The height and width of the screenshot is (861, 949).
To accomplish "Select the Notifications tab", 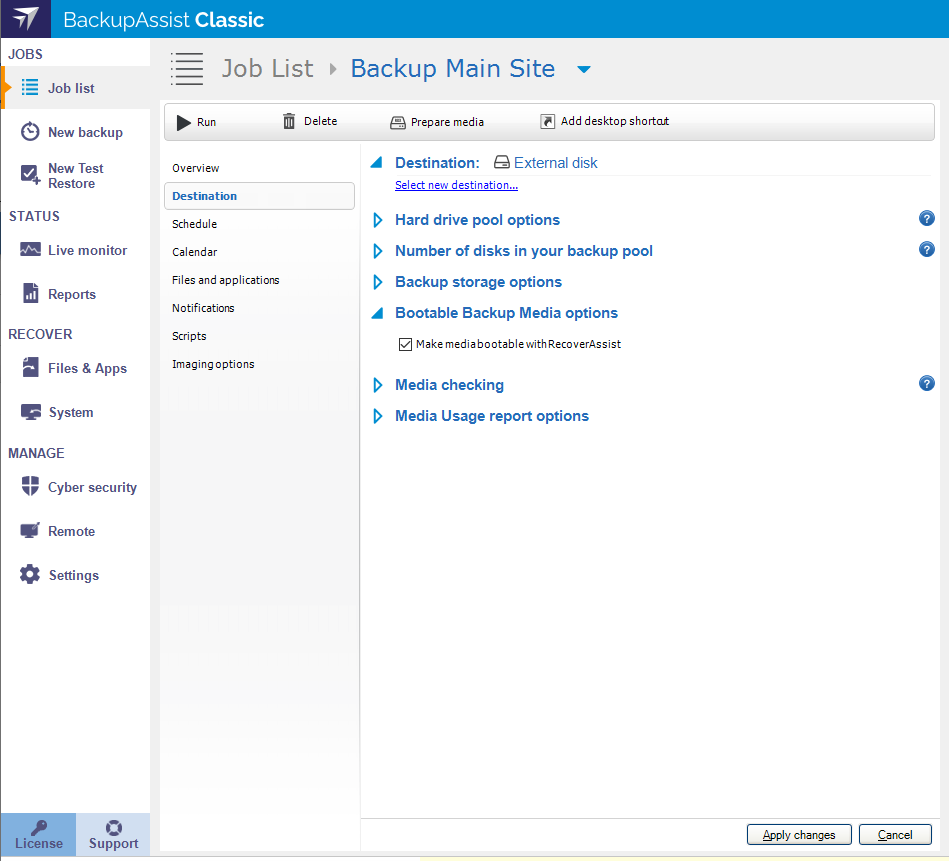I will (x=203, y=308).
